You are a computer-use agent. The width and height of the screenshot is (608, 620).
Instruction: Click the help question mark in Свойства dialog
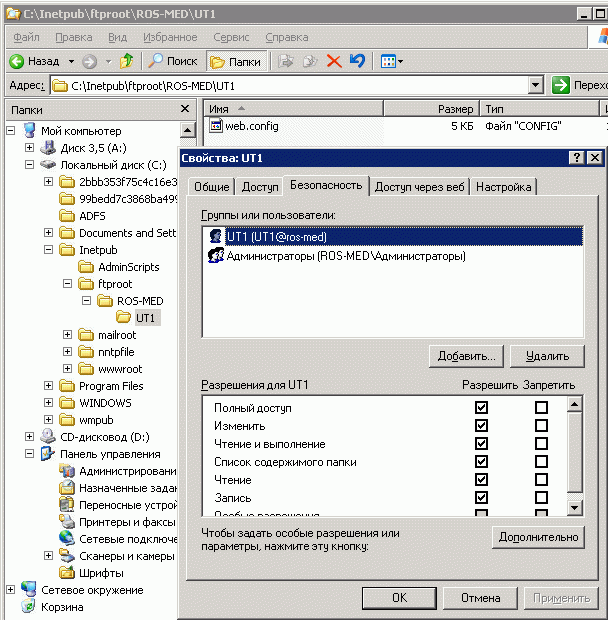pyautogui.click(x=577, y=158)
